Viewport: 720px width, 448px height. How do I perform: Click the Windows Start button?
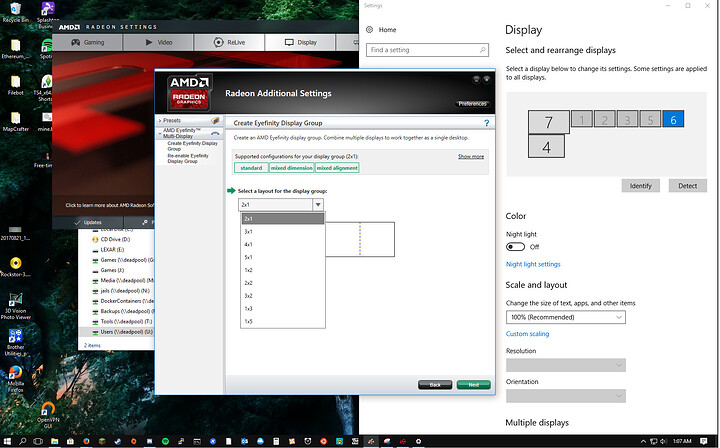coord(7,442)
